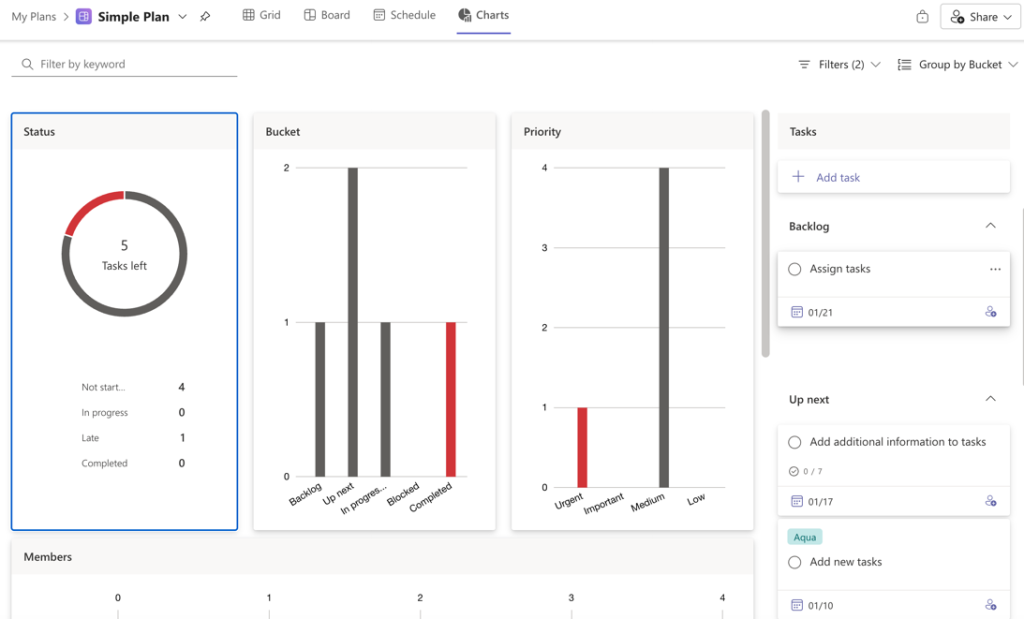Switch to the Board tab
The image size is (1024, 619).
tap(327, 16)
